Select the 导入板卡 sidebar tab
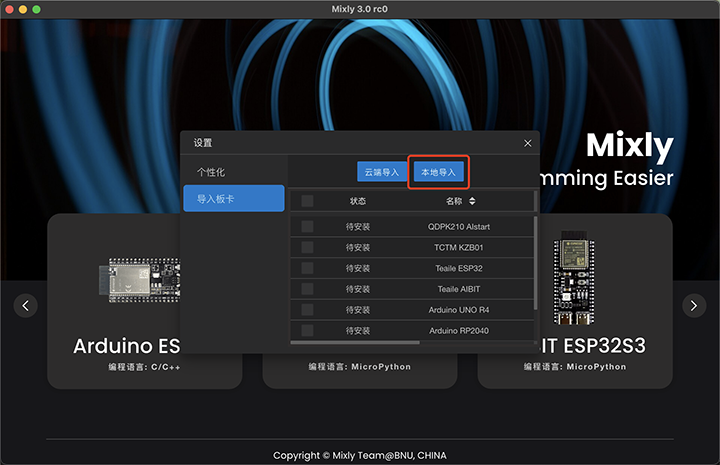 point(234,198)
